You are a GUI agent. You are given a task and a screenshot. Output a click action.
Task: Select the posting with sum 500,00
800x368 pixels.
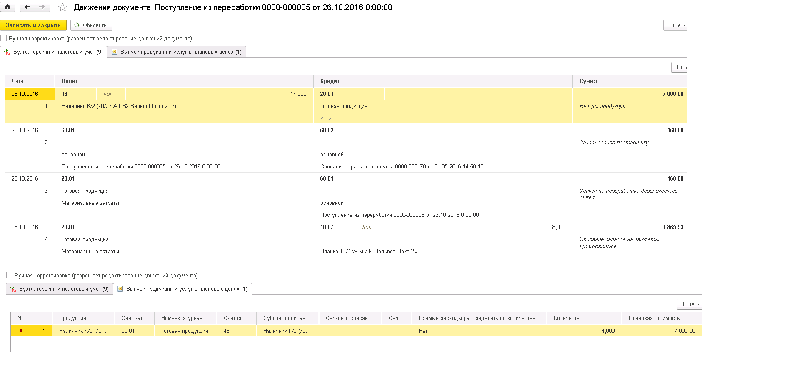346,148
